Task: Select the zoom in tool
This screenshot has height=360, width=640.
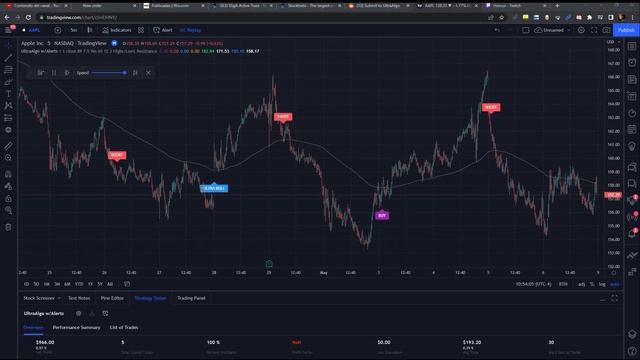Action: pos(8,158)
